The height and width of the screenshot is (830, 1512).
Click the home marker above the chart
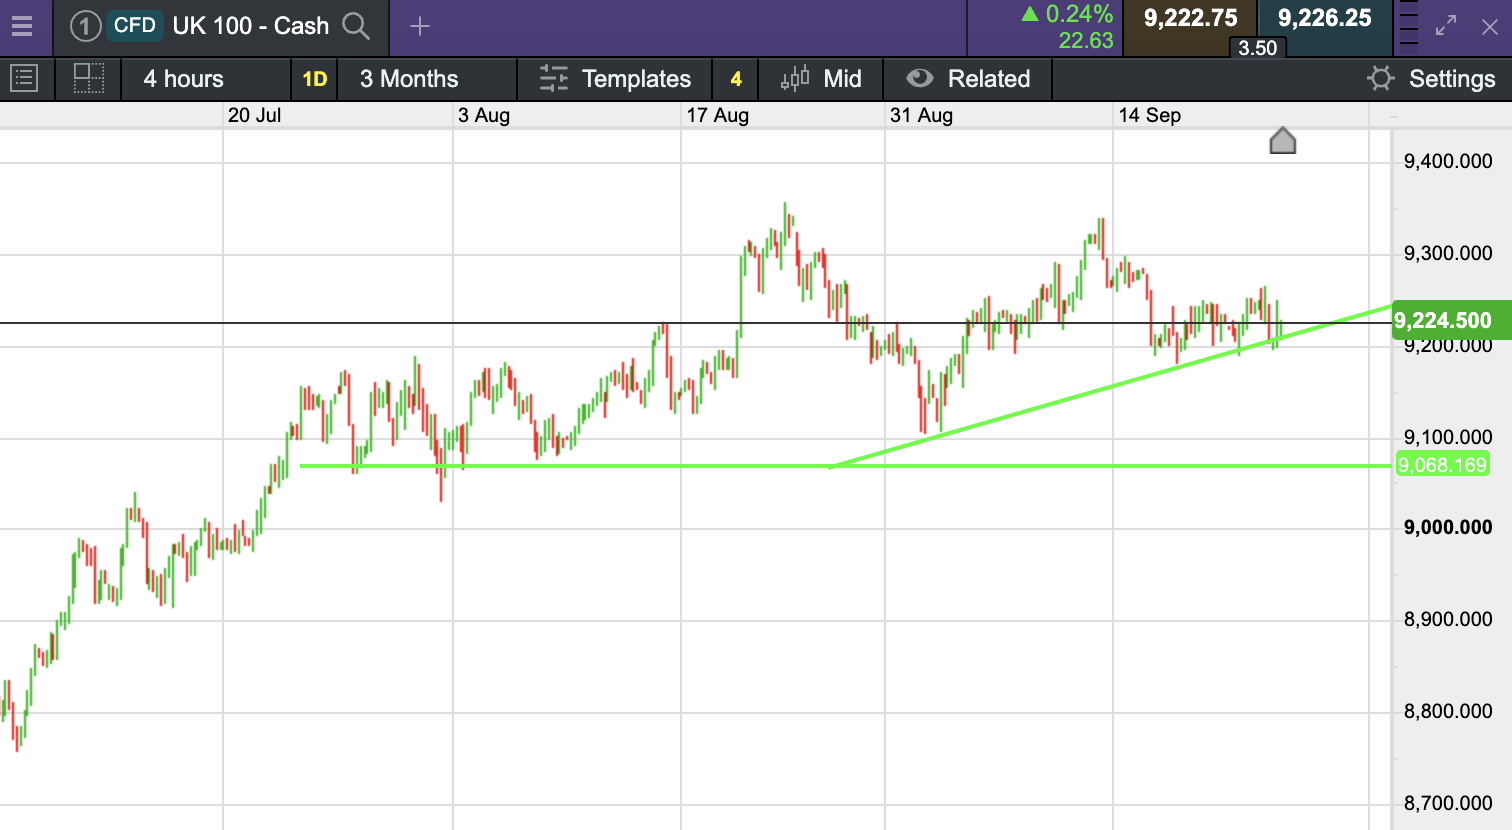tap(1282, 141)
